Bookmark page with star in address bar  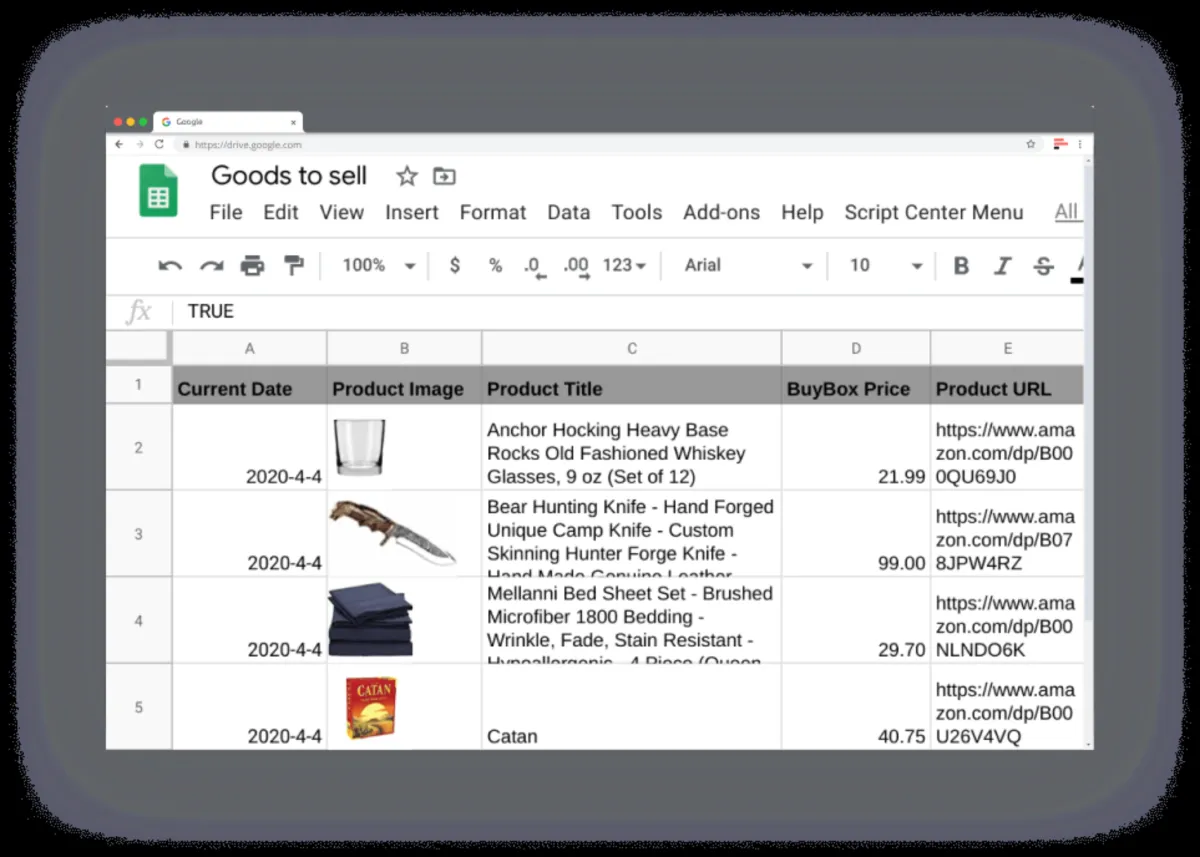click(x=1030, y=144)
